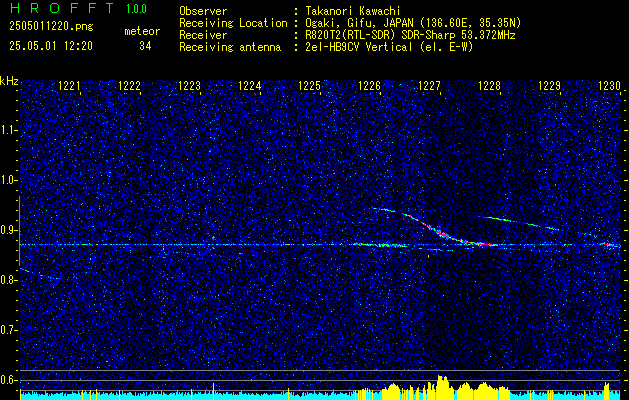Click the meteor count value 34
Viewport: 629px width, 400px height.
click(145, 46)
